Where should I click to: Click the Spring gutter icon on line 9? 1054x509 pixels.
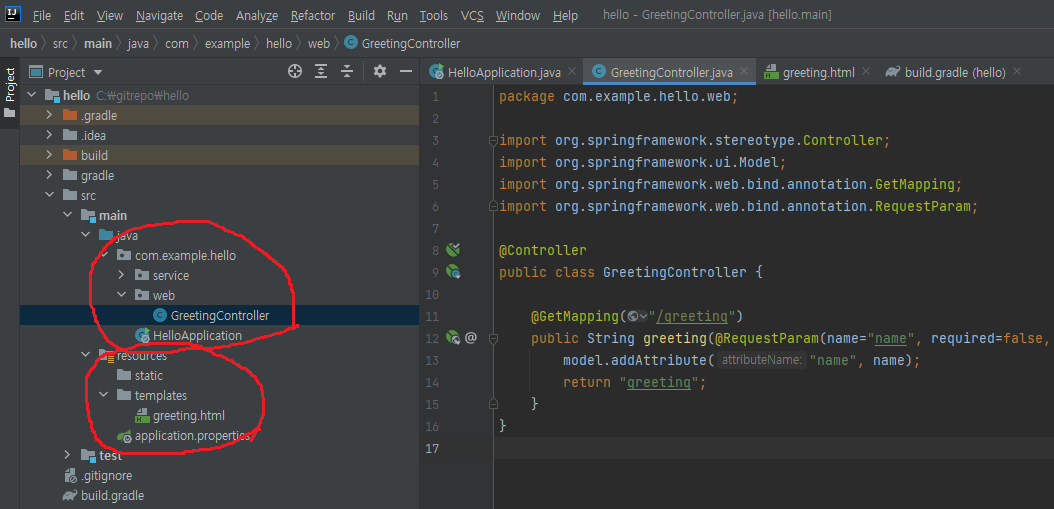tap(454, 272)
